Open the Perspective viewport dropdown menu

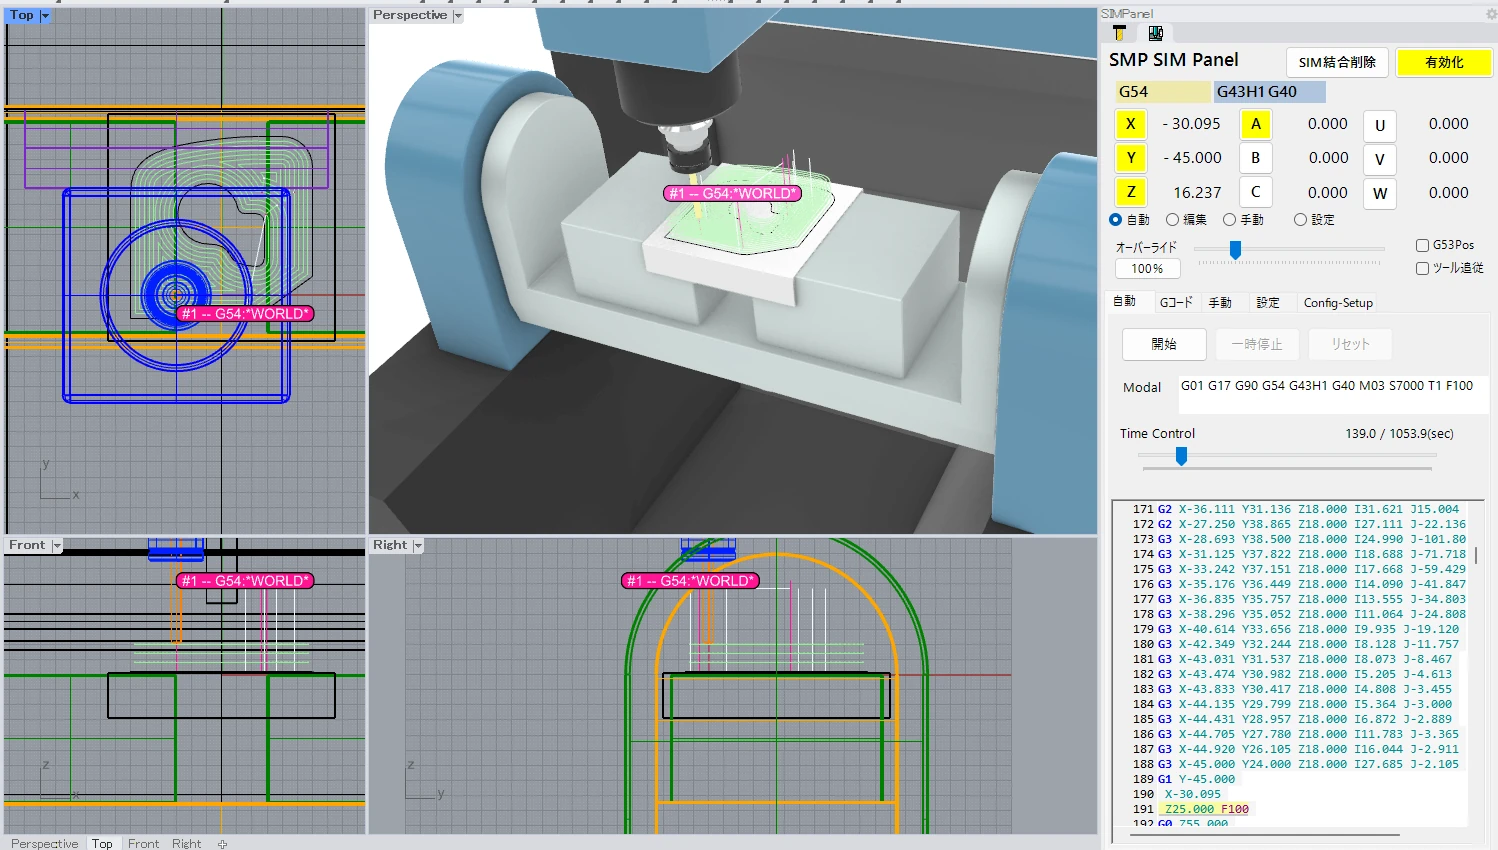tap(458, 16)
